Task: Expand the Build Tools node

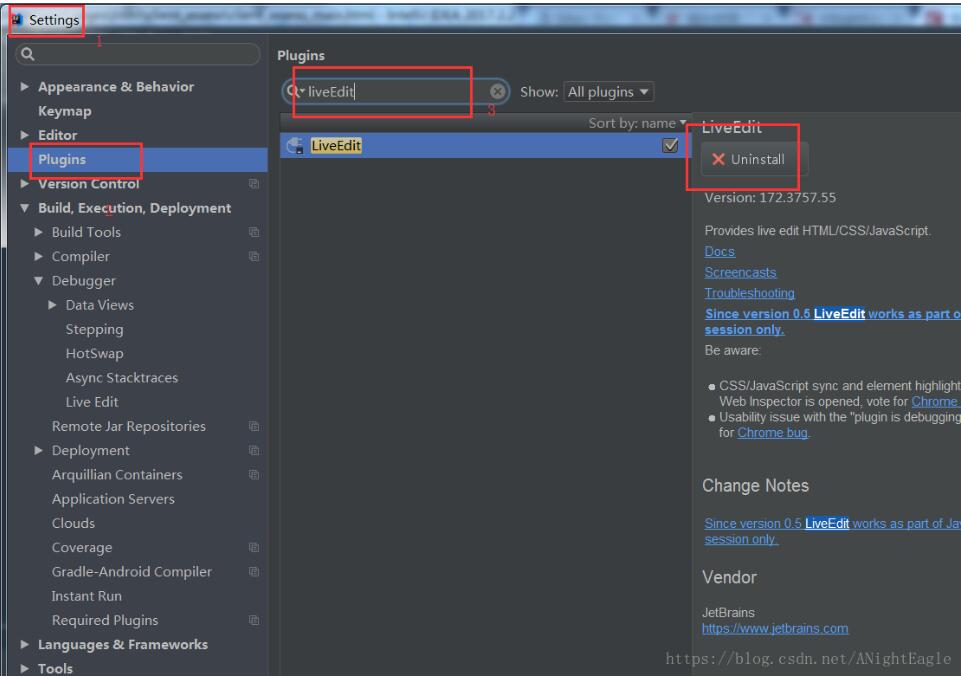Action: [x=39, y=232]
